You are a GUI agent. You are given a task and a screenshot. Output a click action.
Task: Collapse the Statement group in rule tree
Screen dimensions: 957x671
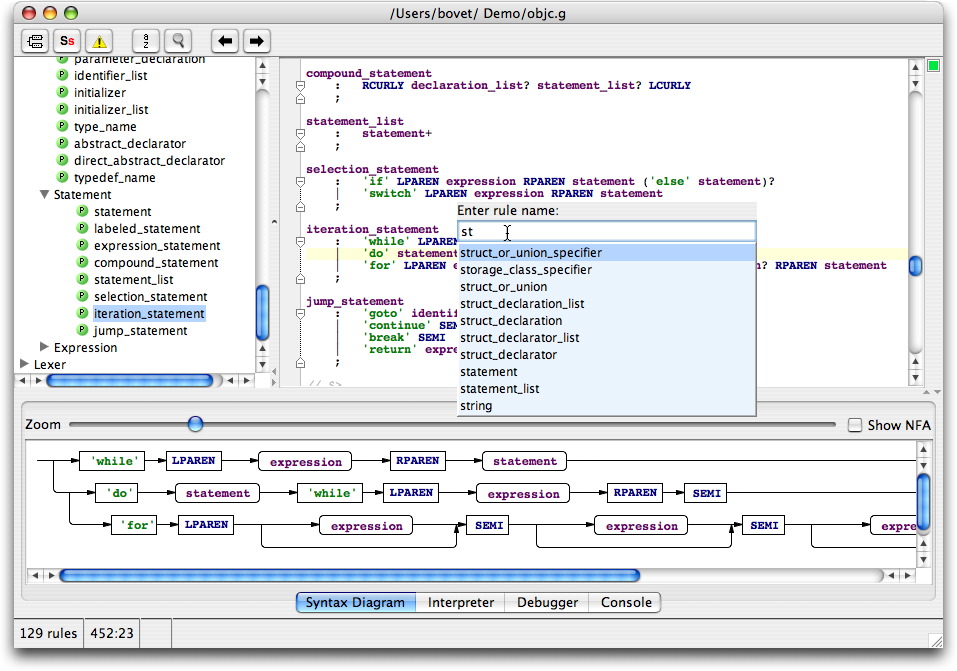tap(44, 195)
